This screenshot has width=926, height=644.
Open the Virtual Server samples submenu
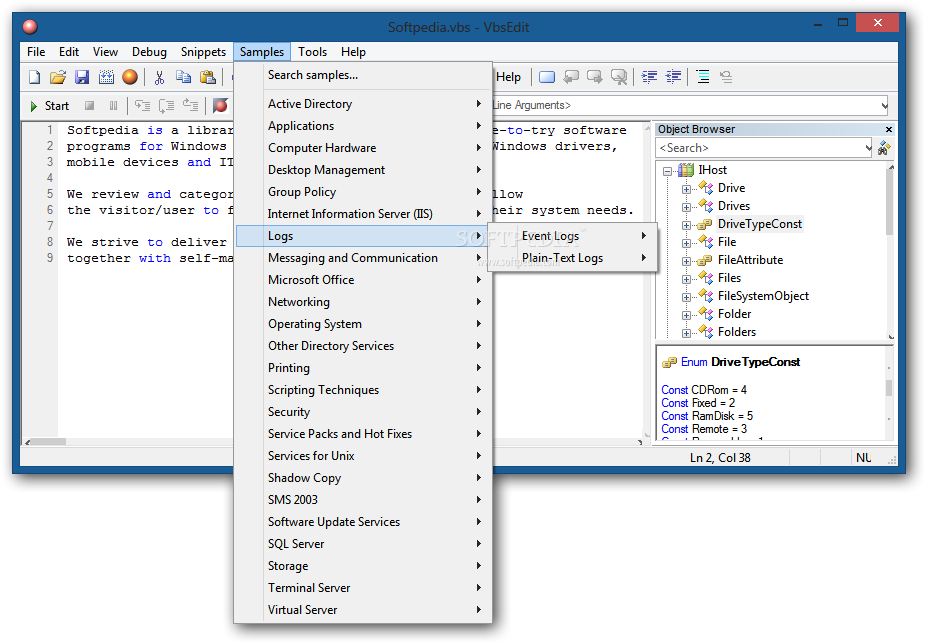pyautogui.click(x=363, y=610)
